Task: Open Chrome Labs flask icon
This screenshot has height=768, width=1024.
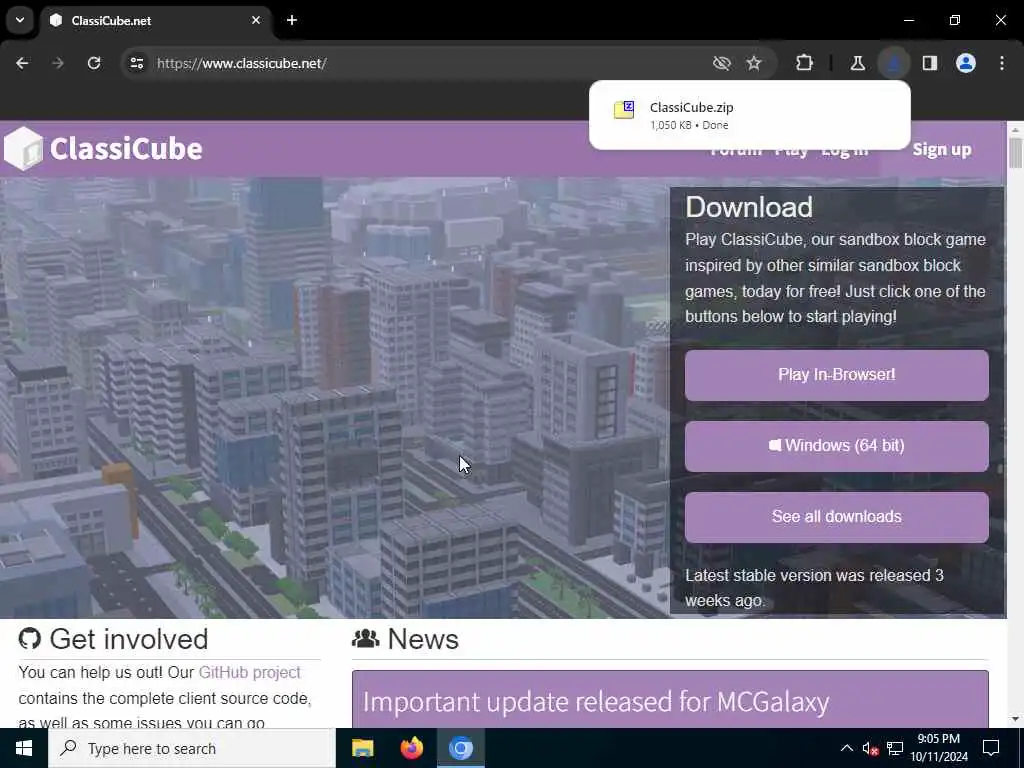Action: coord(857,63)
